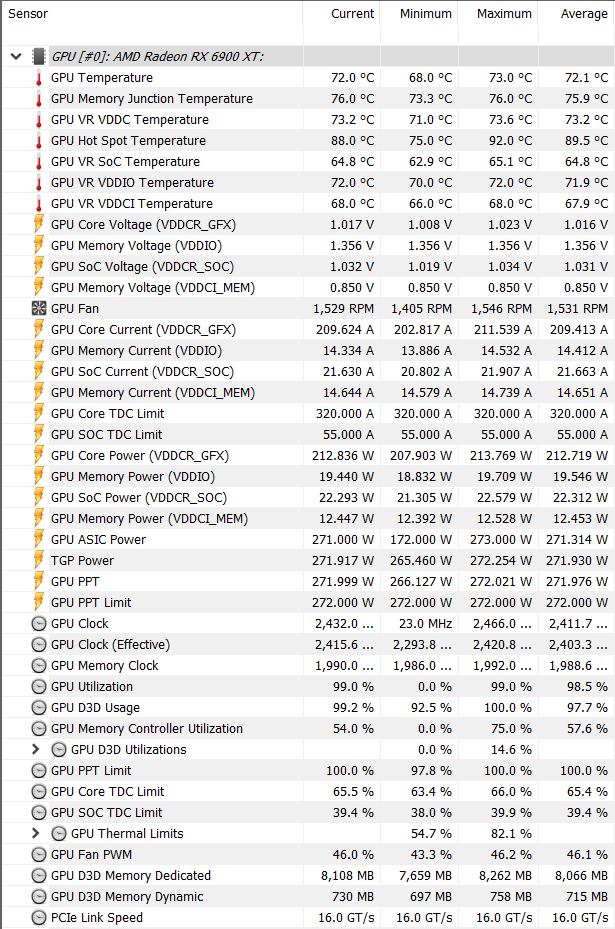Select the GPU Memory Power (VDDCI_MEM) row label
Image resolution: width=615 pixels, height=929 pixels.
[149, 519]
